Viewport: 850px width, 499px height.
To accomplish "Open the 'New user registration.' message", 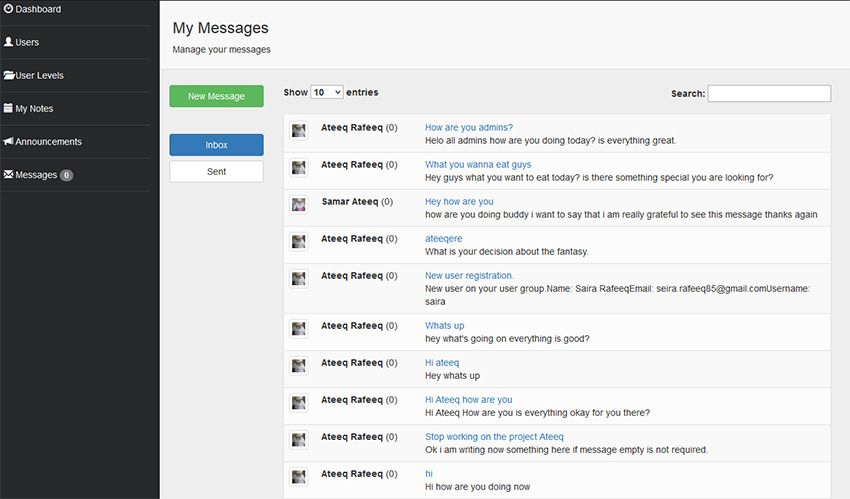I will [469, 275].
